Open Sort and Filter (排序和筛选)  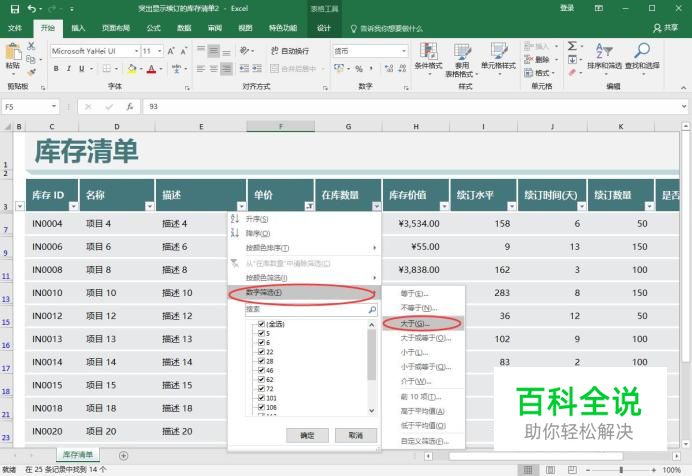point(604,57)
